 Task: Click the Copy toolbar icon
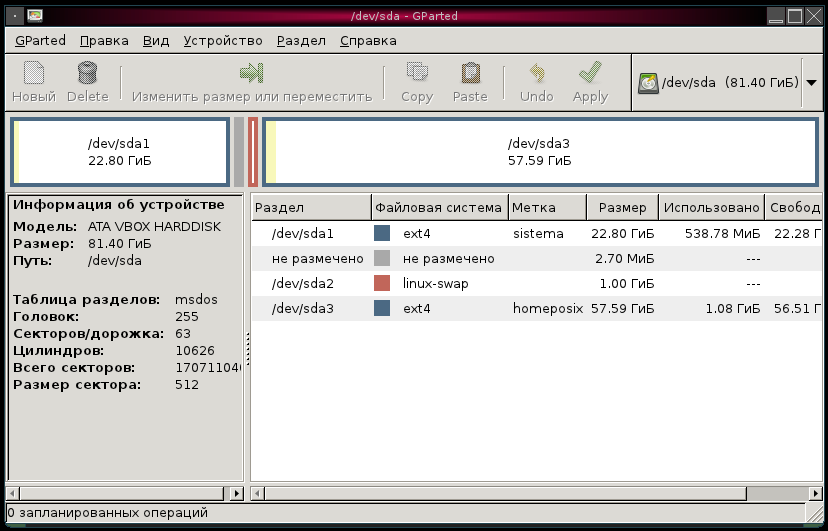point(417,72)
